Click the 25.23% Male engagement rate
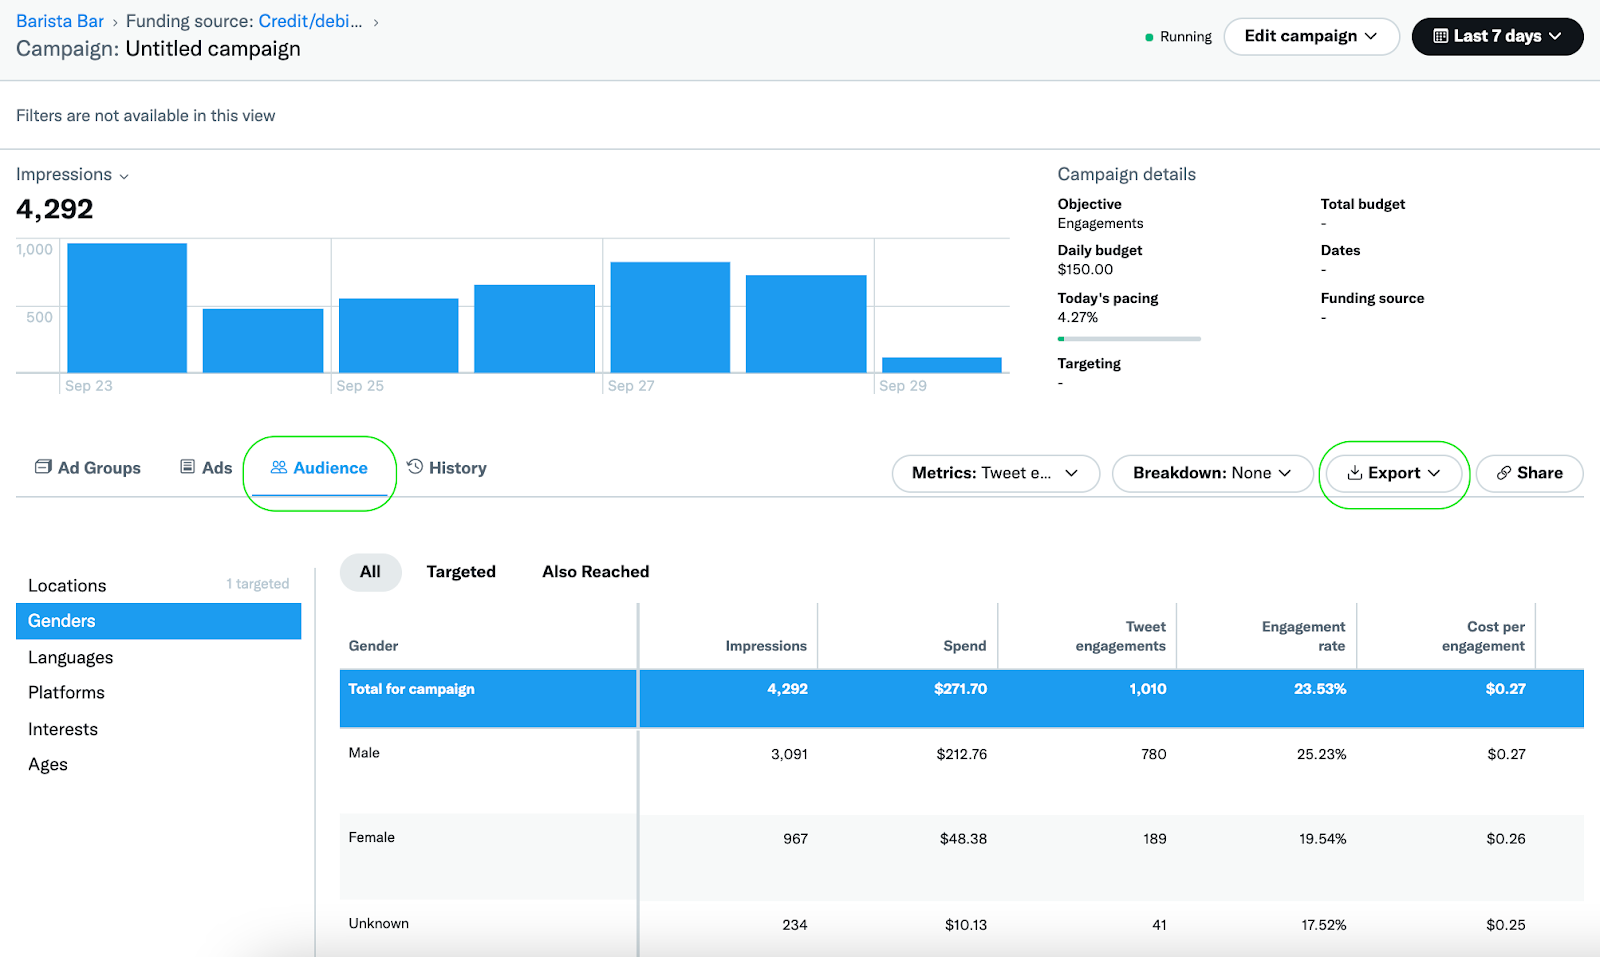The height and width of the screenshot is (957, 1600). click(1321, 754)
